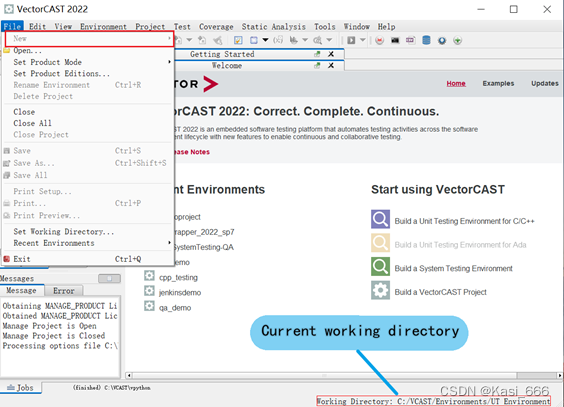This screenshot has height=407, width=564.
Task: Click the Home link on Welcome page
Action: [456, 83]
